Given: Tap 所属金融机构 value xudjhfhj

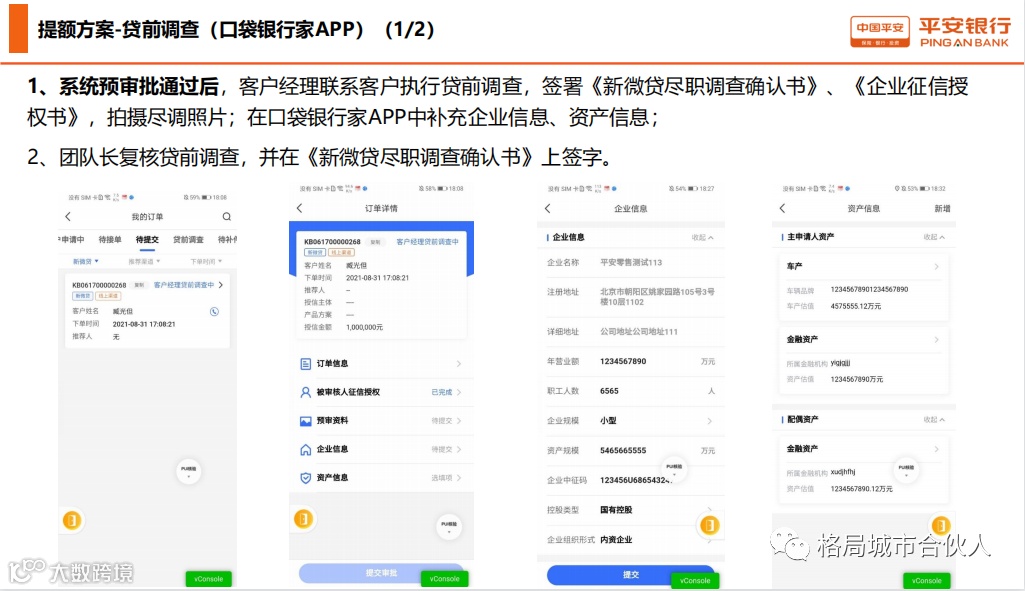Looking at the screenshot, I should coord(843,472).
